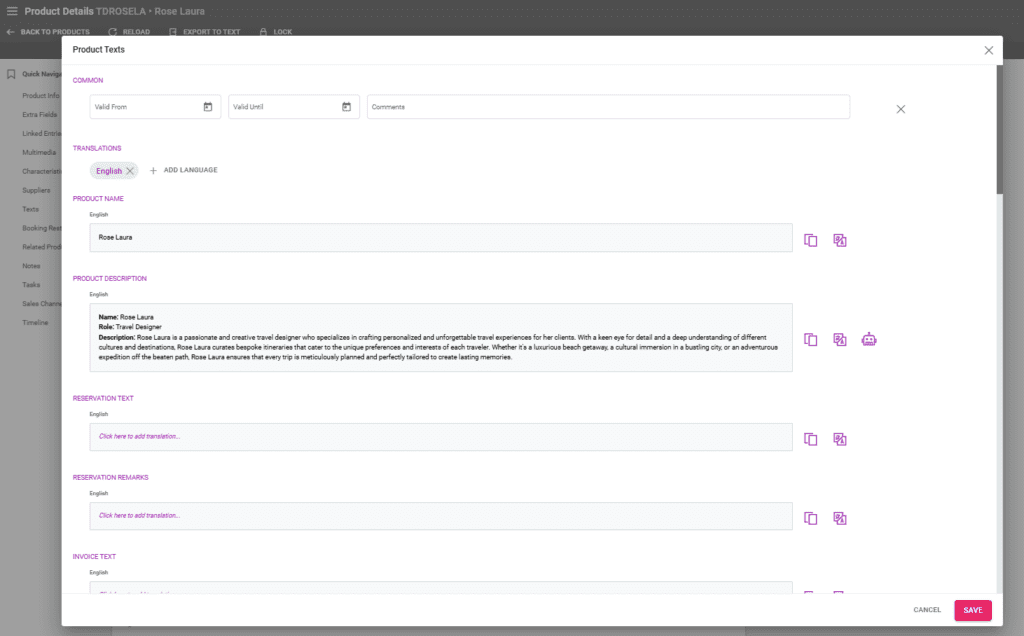Click the dialog's vertical scrollbar
1024x636 pixels.
pos(999,130)
